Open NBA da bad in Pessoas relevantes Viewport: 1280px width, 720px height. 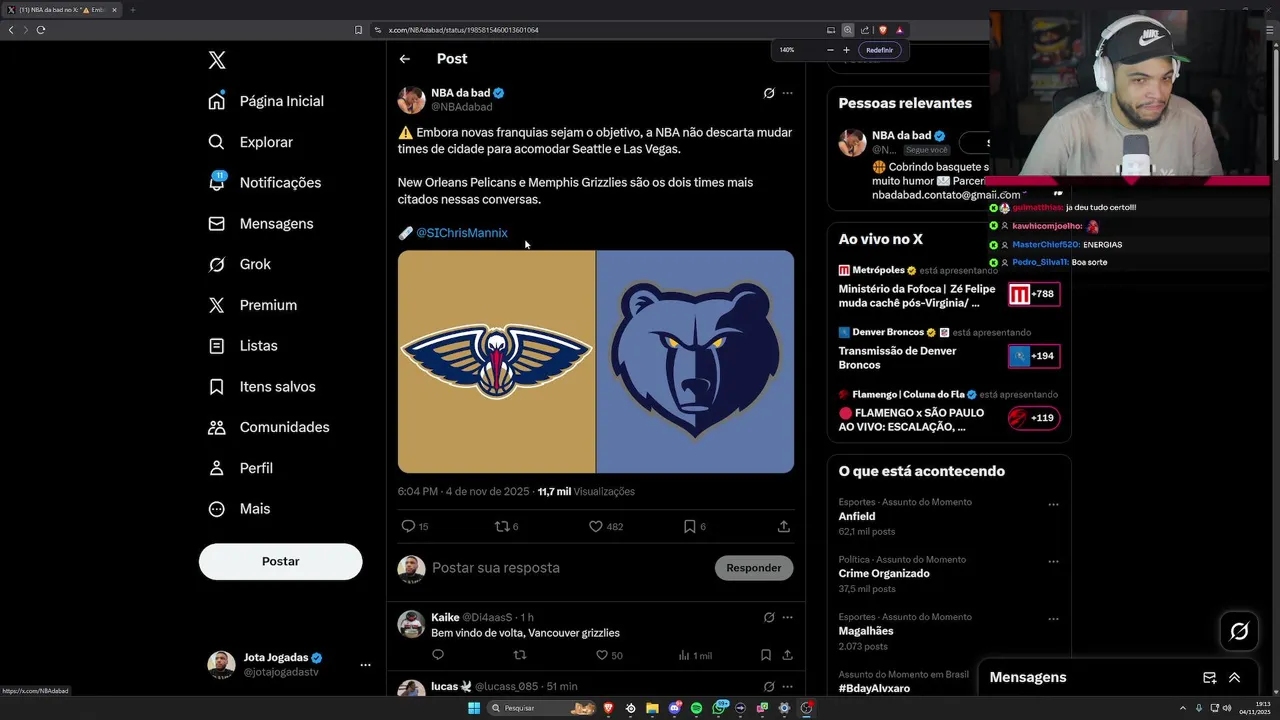click(x=901, y=135)
